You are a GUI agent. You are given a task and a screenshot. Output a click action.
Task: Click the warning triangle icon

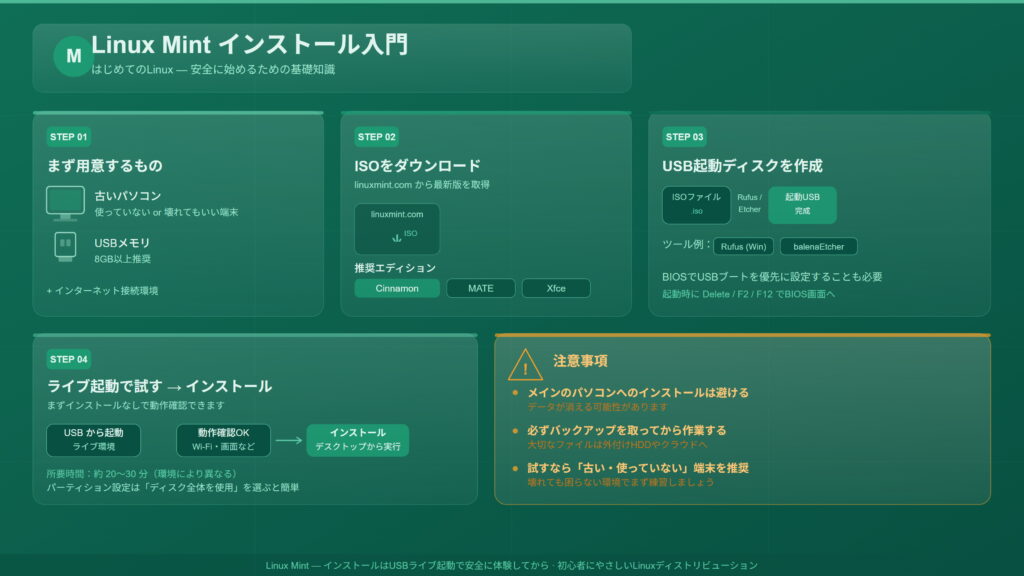click(524, 364)
